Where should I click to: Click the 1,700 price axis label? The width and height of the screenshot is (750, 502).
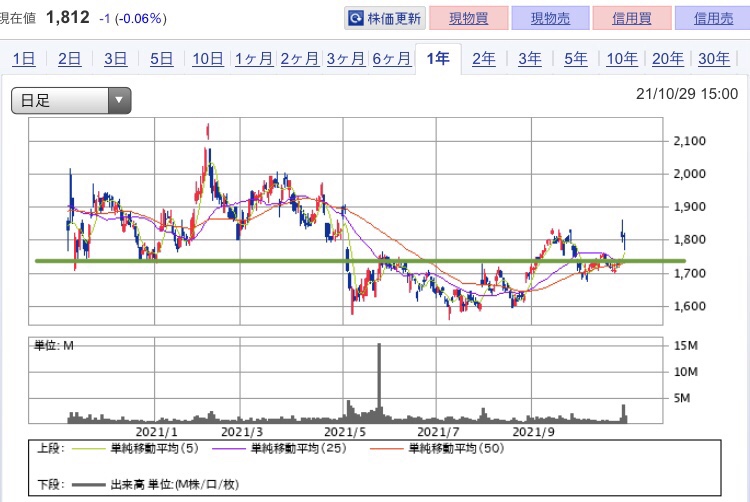(689, 273)
